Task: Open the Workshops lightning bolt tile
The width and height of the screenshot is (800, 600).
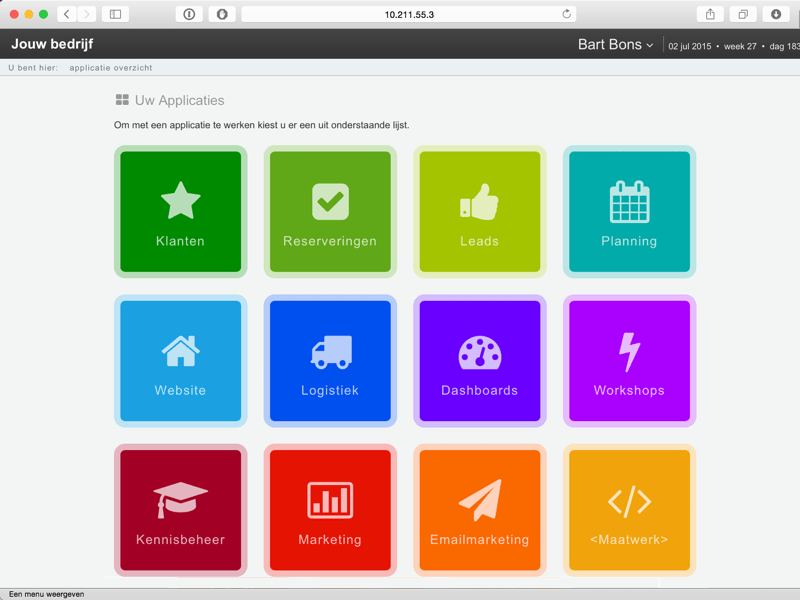Action: (x=629, y=361)
